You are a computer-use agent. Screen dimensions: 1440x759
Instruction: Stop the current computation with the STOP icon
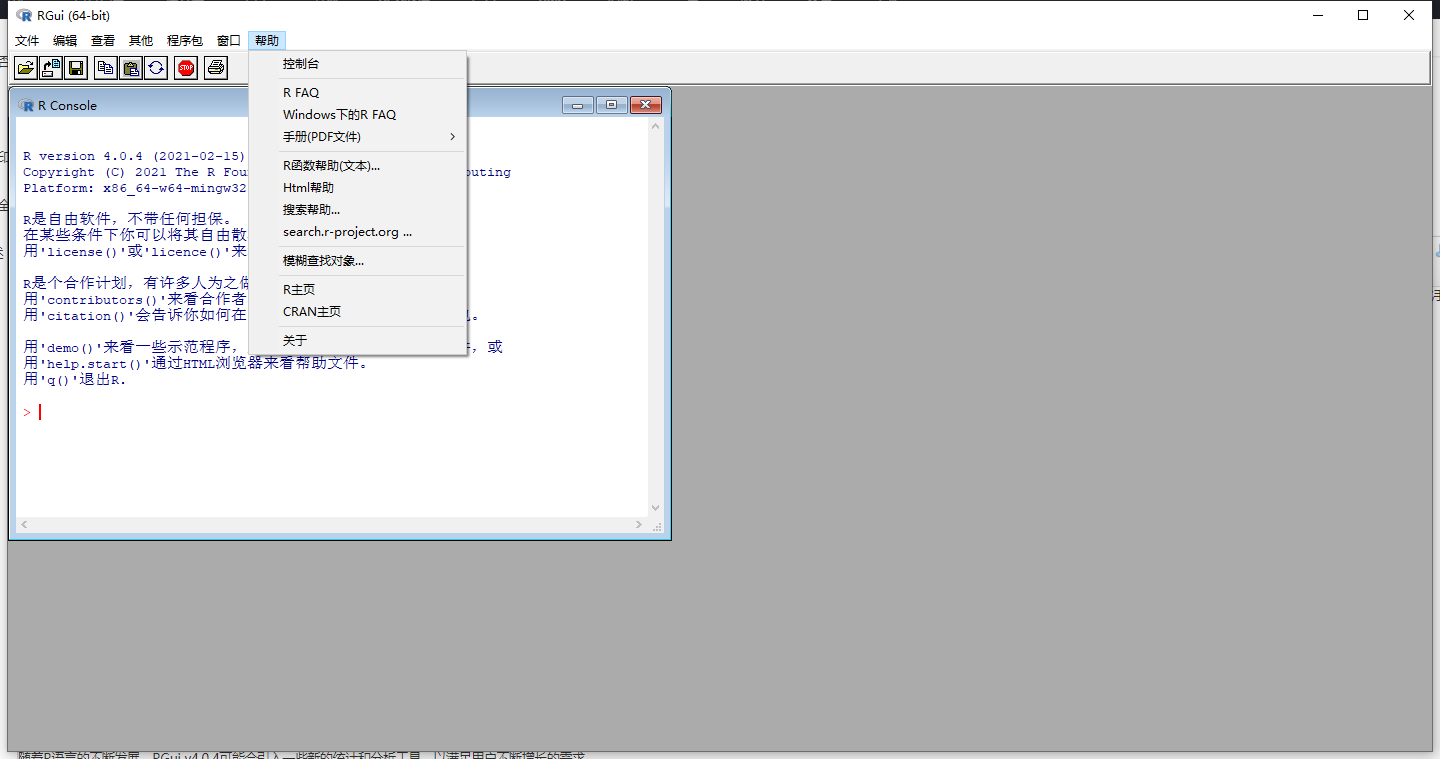(185, 67)
